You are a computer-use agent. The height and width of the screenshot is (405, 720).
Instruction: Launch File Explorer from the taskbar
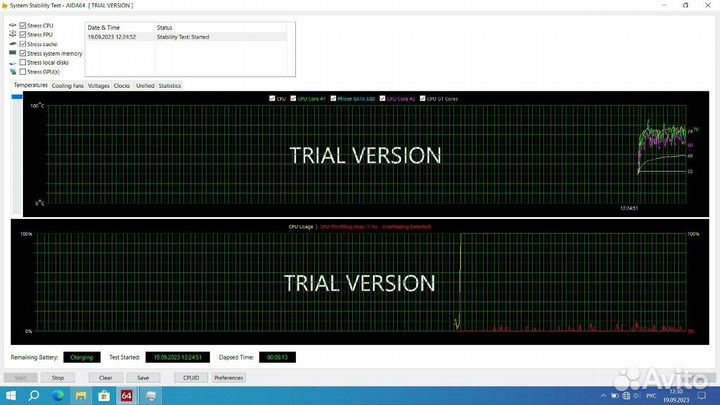pos(80,396)
